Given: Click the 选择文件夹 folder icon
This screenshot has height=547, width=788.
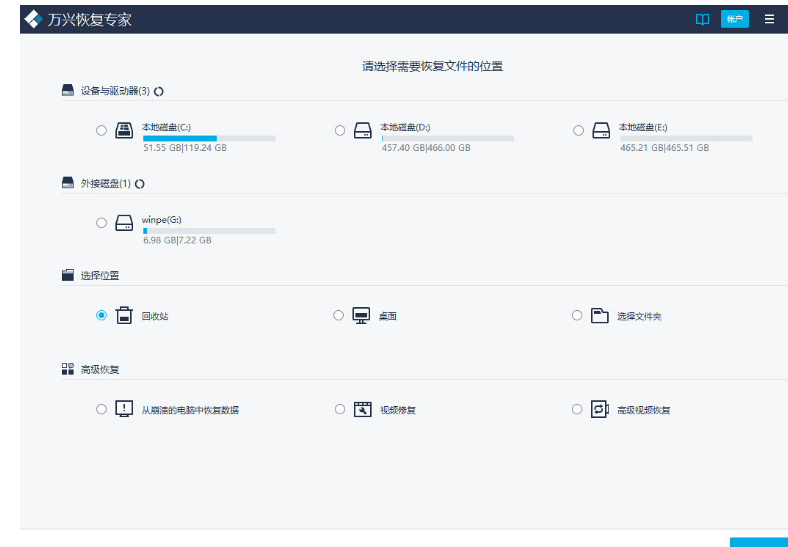Looking at the screenshot, I should [600, 315].
